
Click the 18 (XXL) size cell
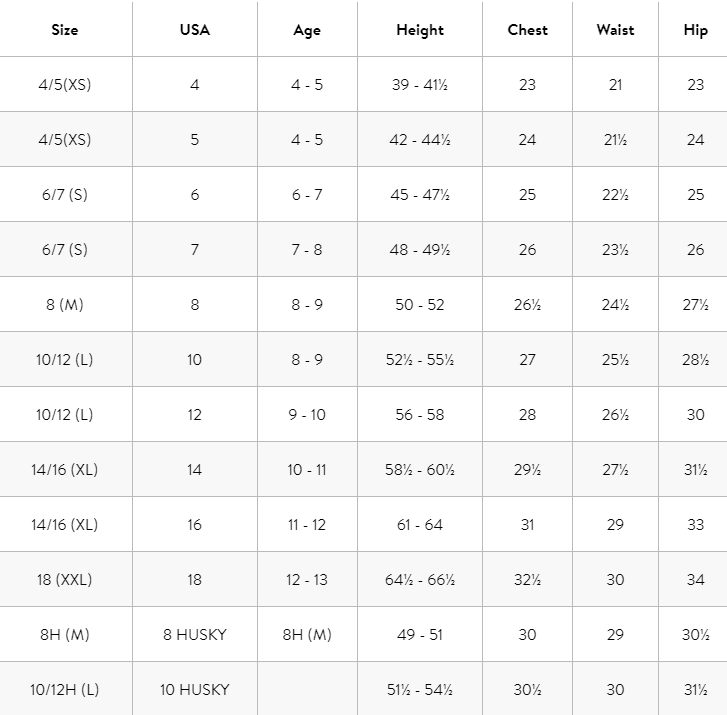[x=64, y=579]
